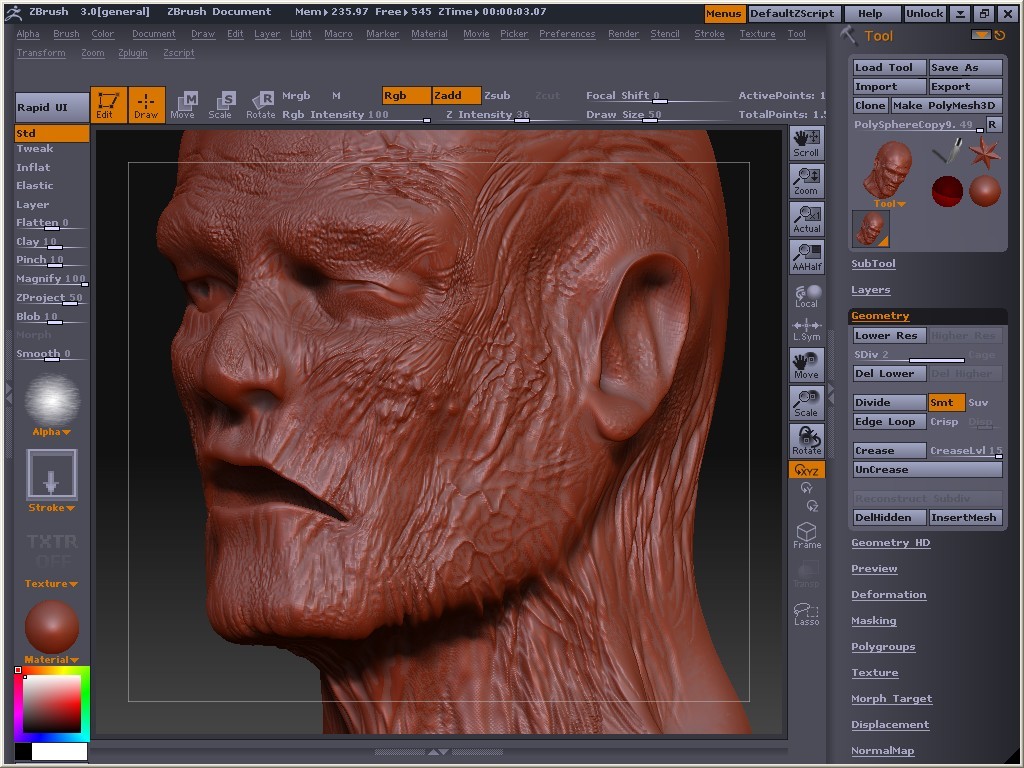Toggle the M material-only mode
This screenshot has width=1024, height=768.
tap(336, 95)
